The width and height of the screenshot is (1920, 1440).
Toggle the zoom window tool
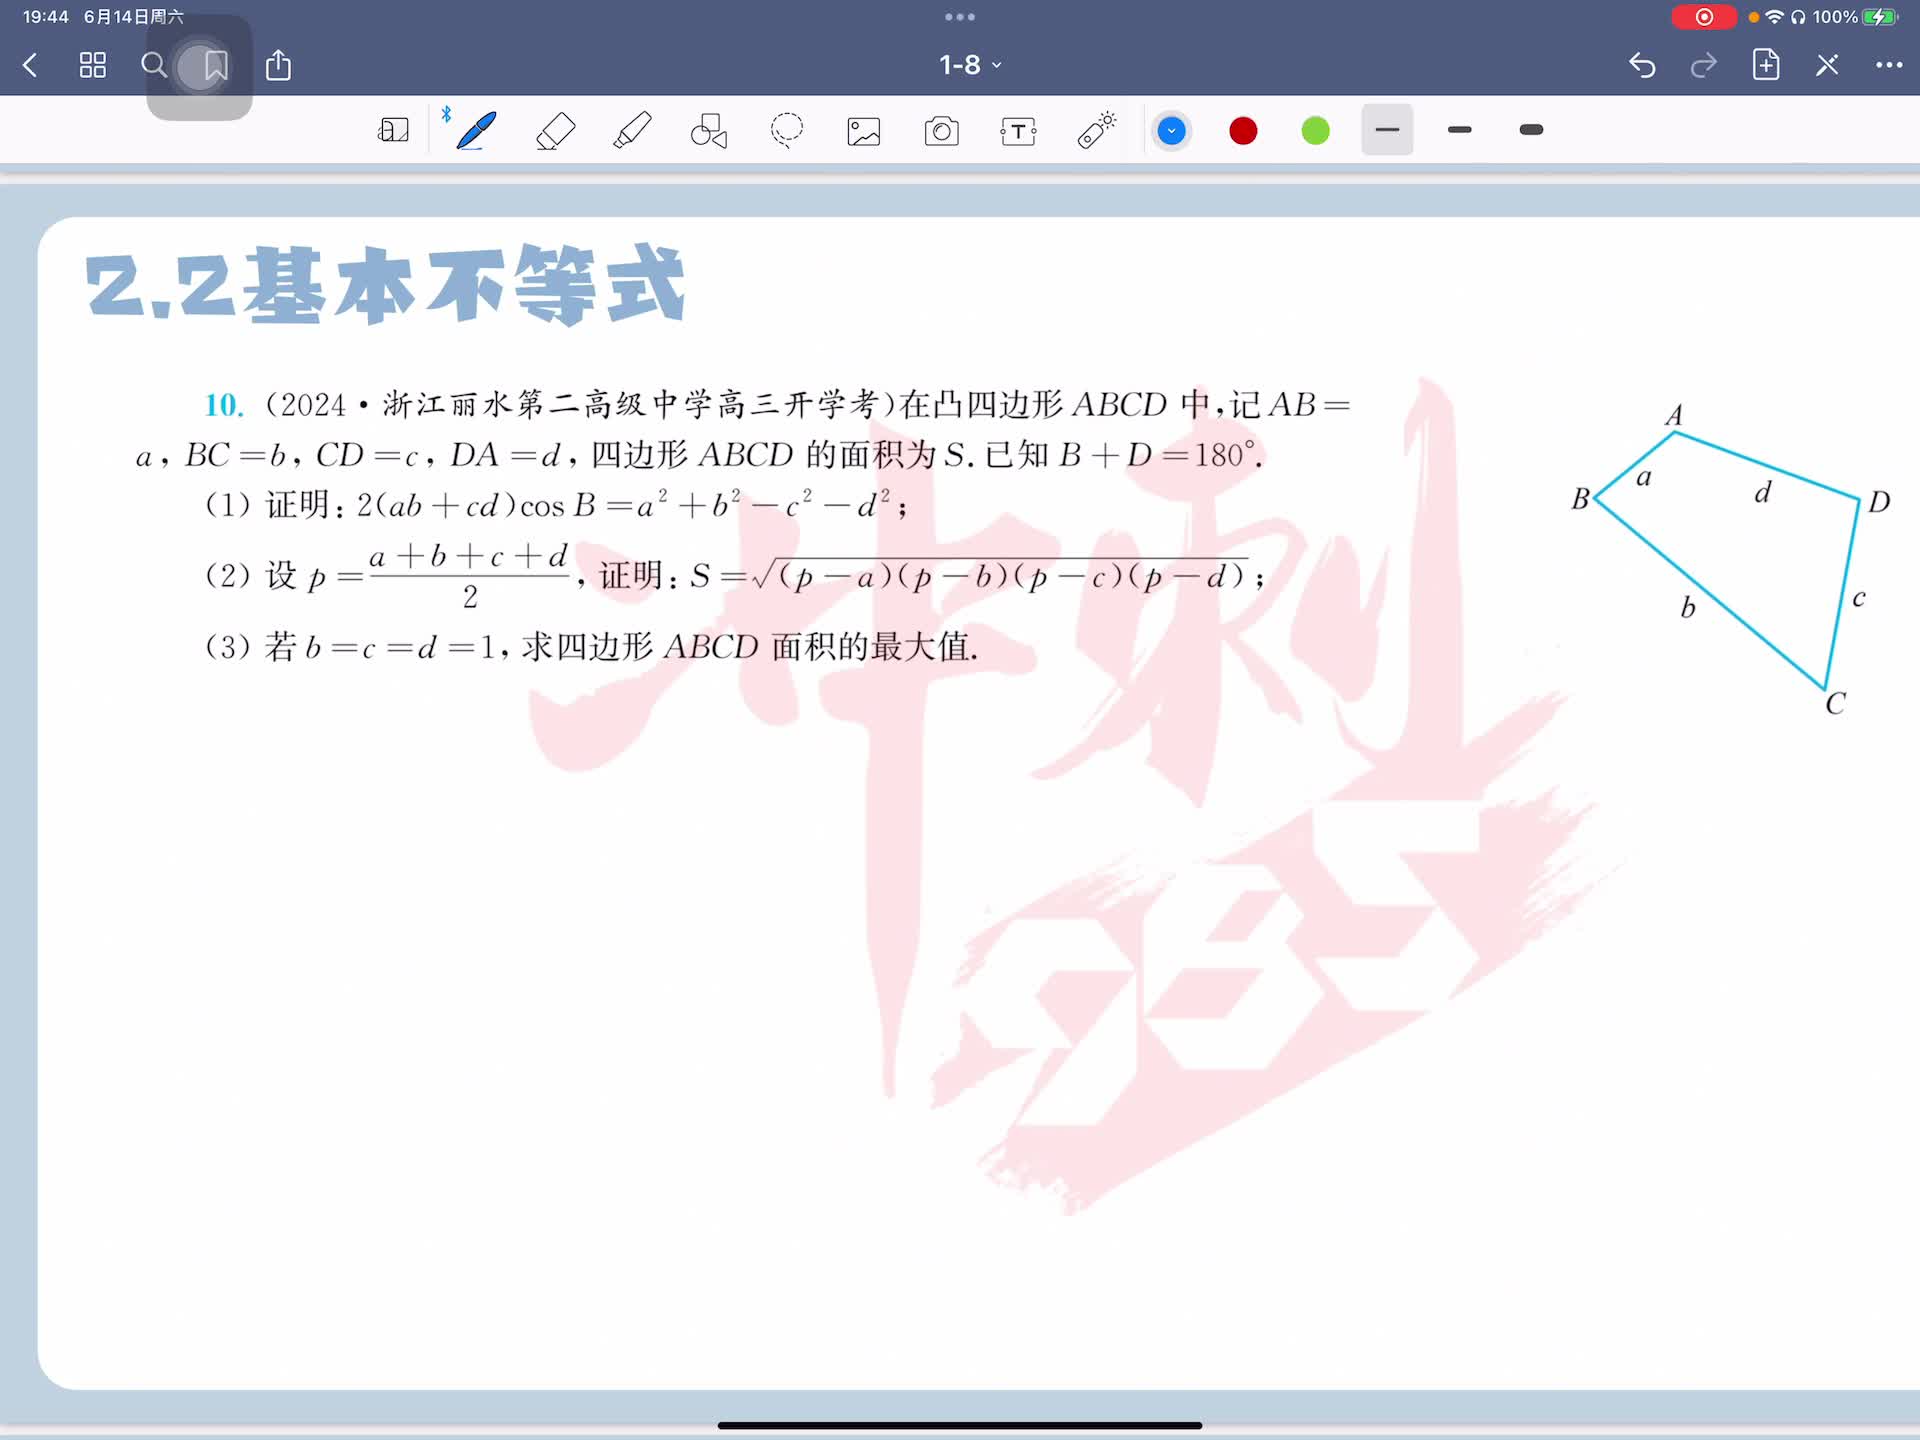pyautogui.click(x=393, y=131)
